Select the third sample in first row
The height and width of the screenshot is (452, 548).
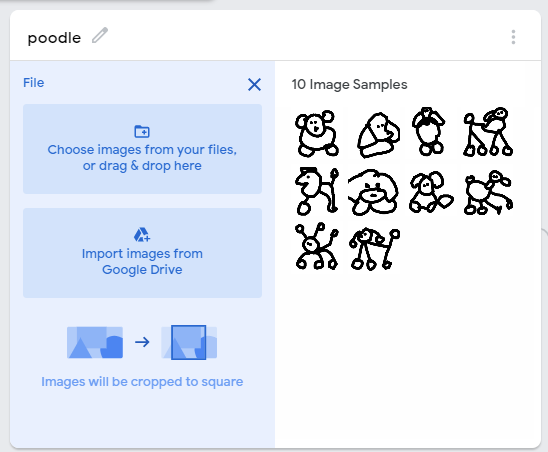click(x=431, y=133)
